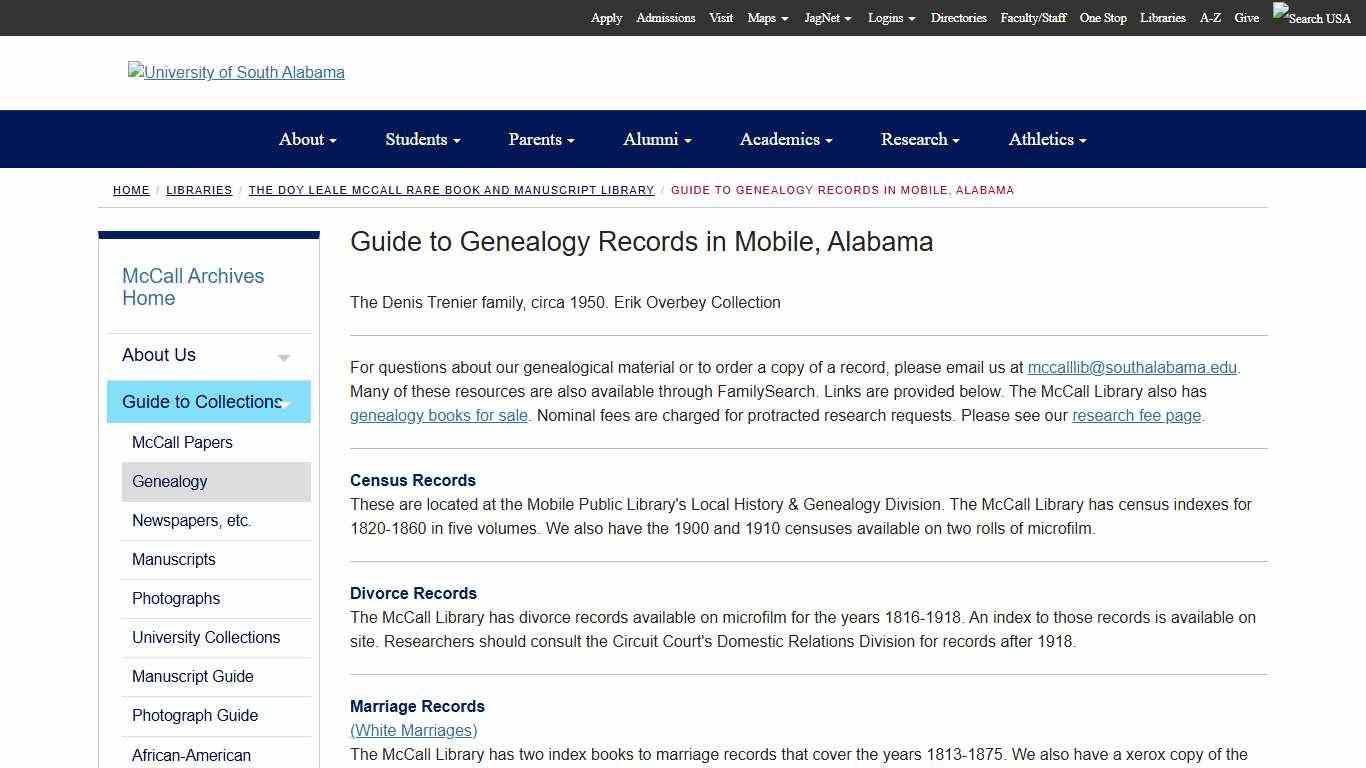
Task: Open the Logins dropdown menu
Action: (x=889, y=18)
